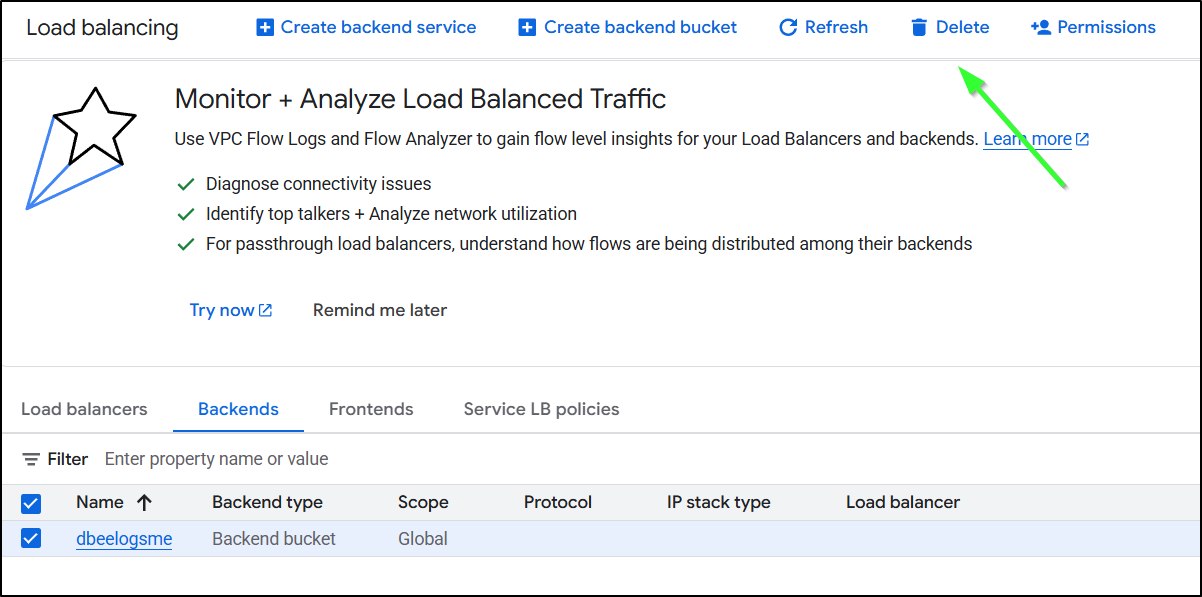Image resolution: width=1202 pixels, height=597 pixels.
Task: Uncheck the dbeelogsme row checkbox
Action: 31,539
